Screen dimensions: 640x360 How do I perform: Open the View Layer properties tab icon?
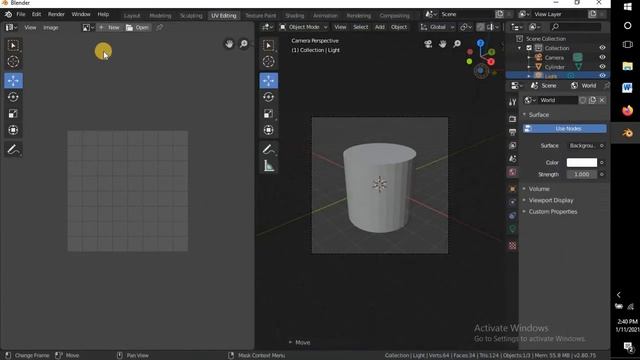coord(513,146)
